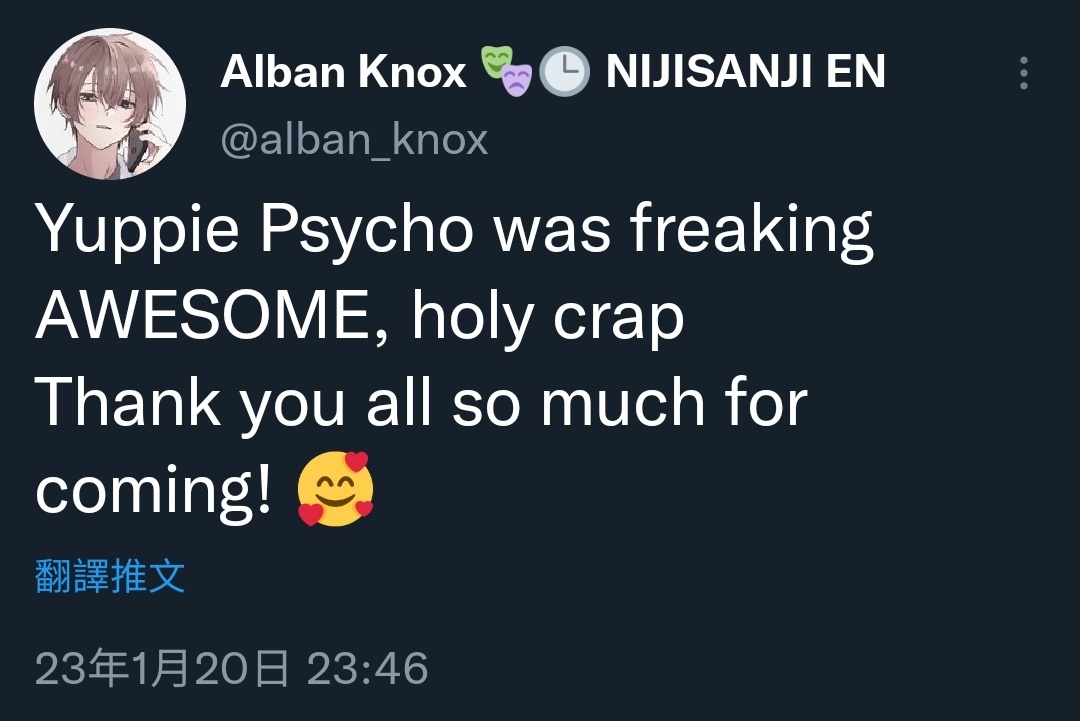Click the 23:46 time in the timestamp
This screenshot has width=1080, height=721.
coord(368,669)
